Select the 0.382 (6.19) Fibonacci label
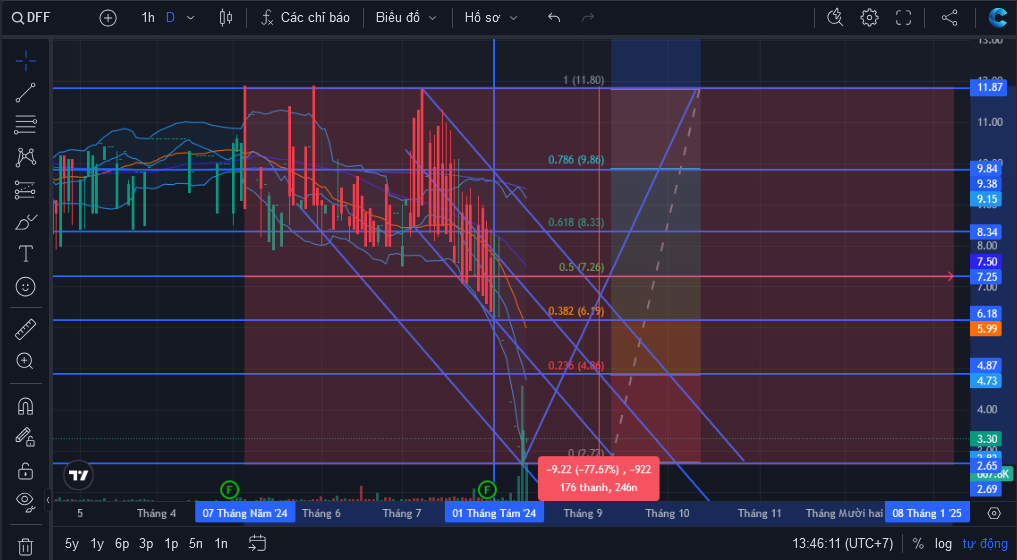The width and height of the screenshot is (1017, 560). click(x=576, y=311)
